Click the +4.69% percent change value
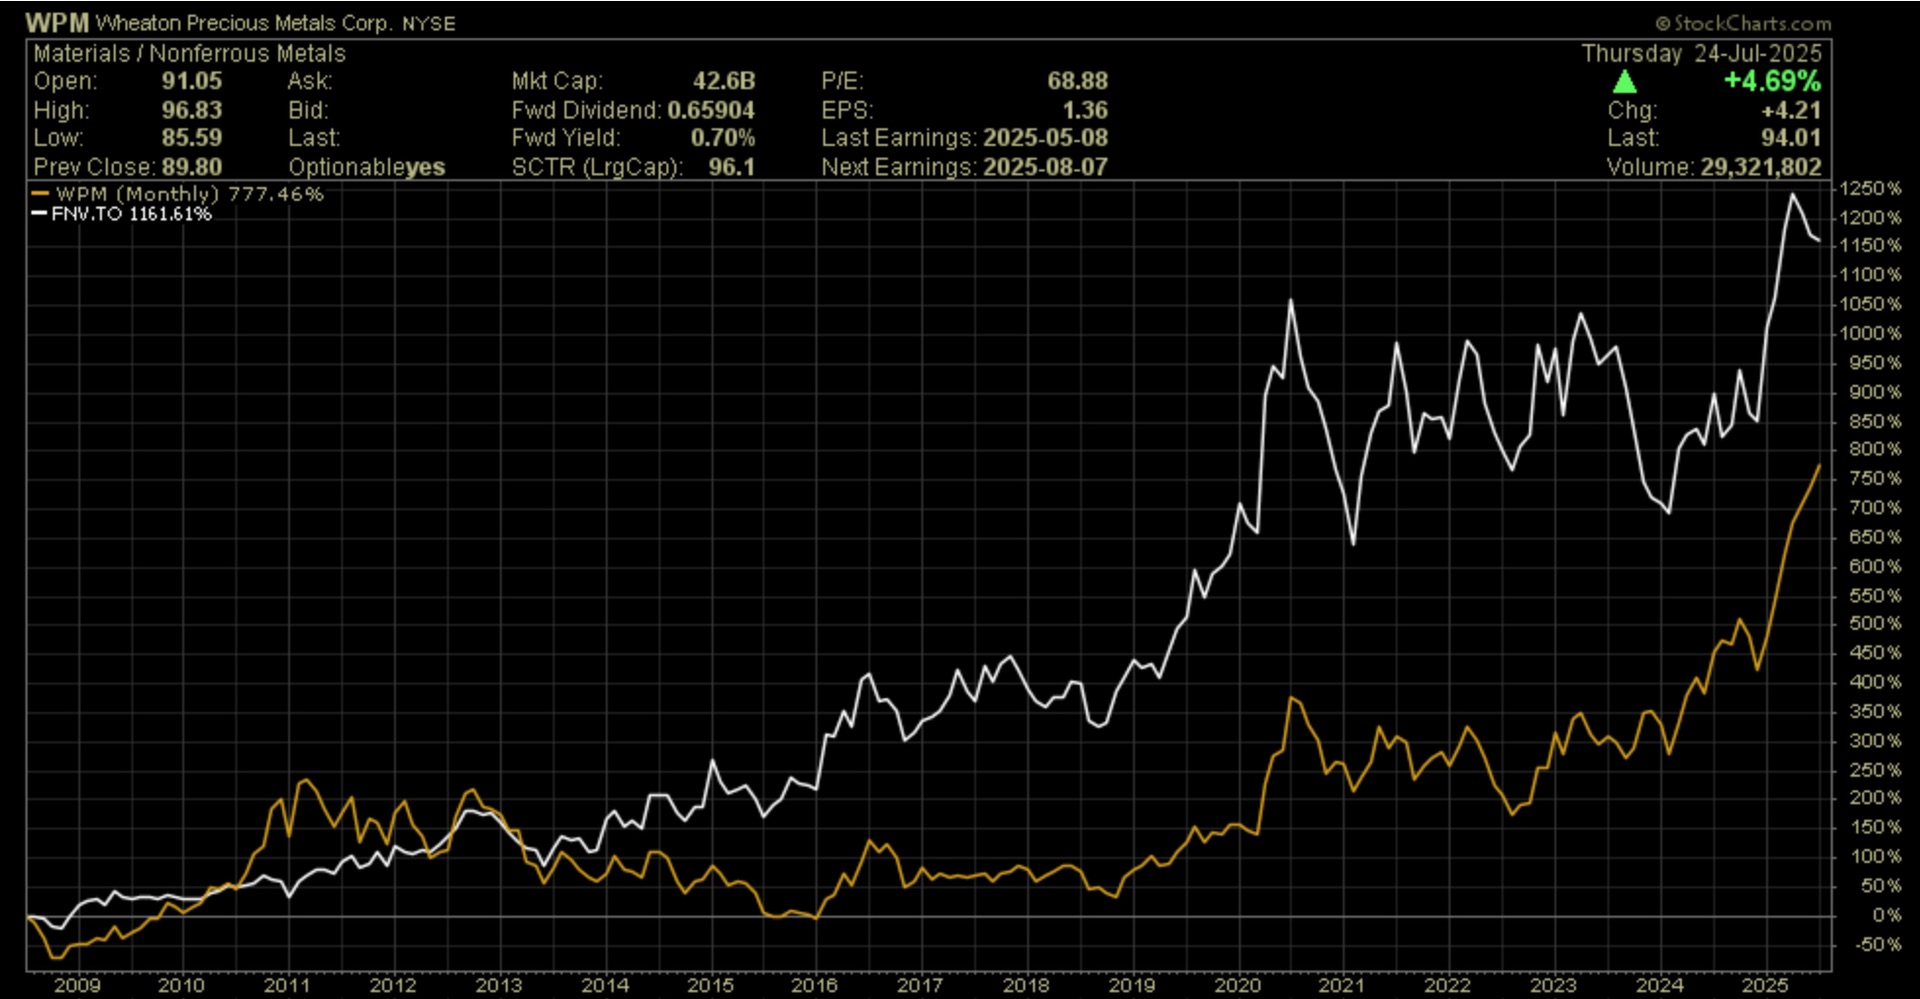This screenshot has height=999, width=1920. (x=1773, y=81)
